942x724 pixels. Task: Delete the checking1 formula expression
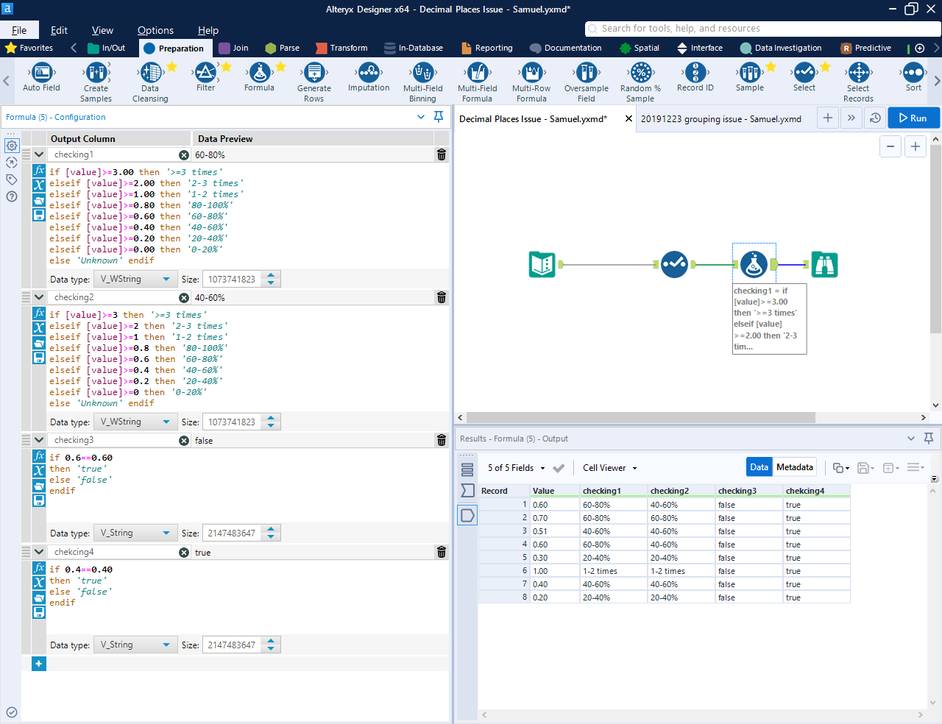tap(441, 155)
